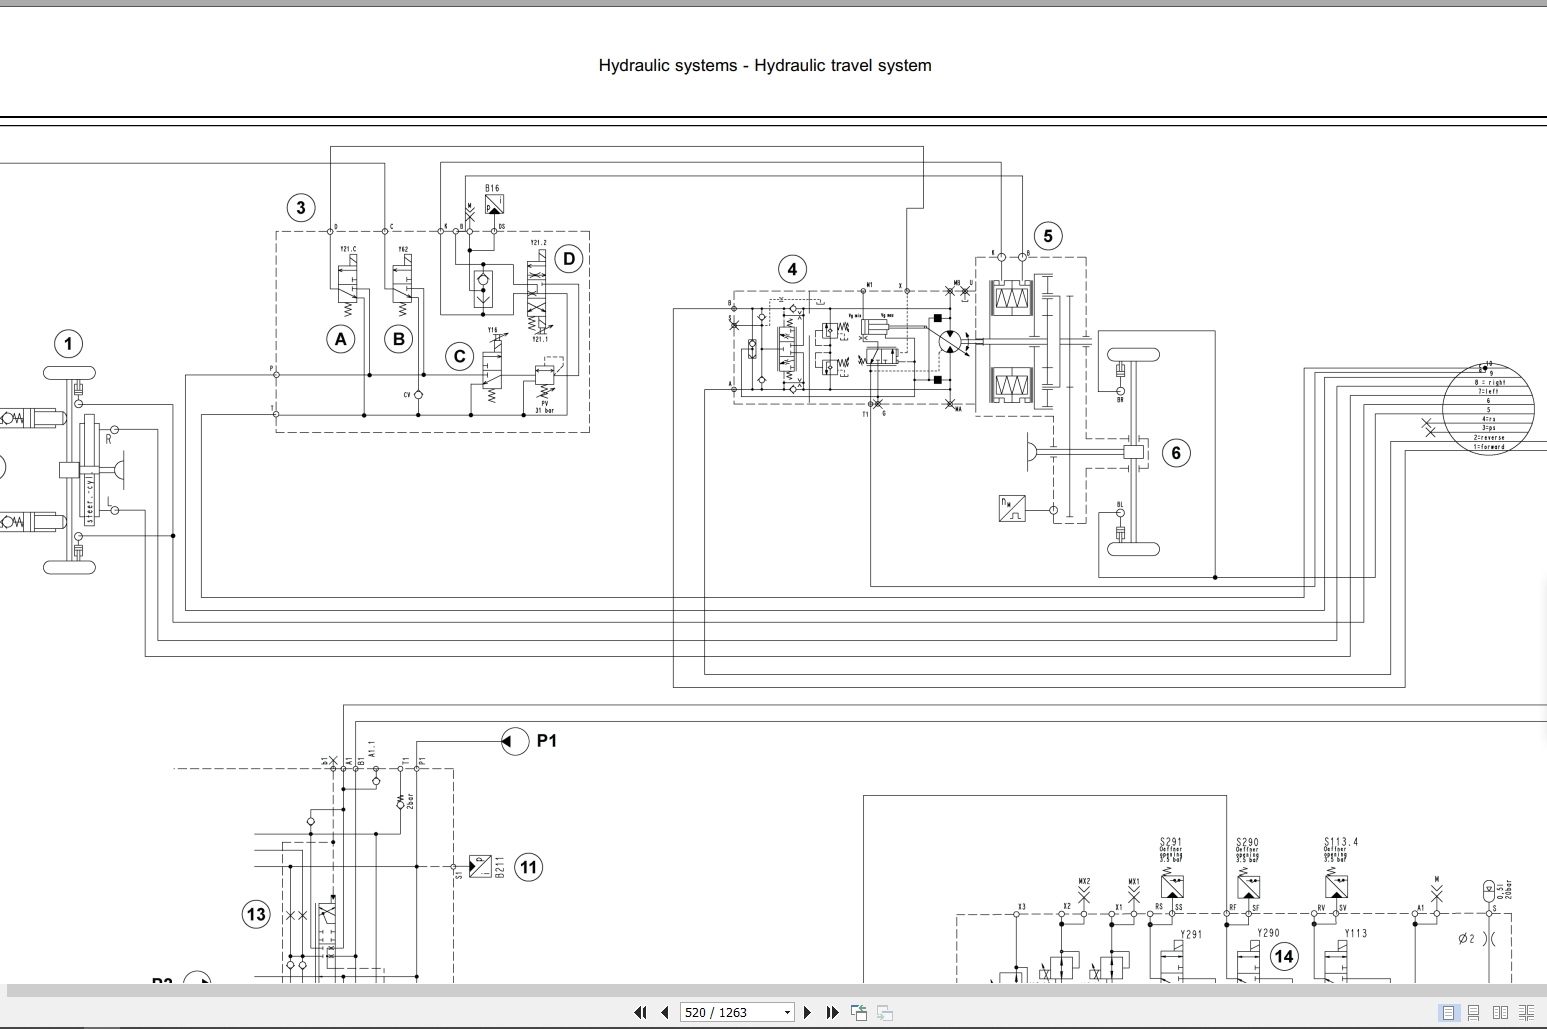
Task: Click the Hydraulic travel system heading text
Action: coord(843,65)
